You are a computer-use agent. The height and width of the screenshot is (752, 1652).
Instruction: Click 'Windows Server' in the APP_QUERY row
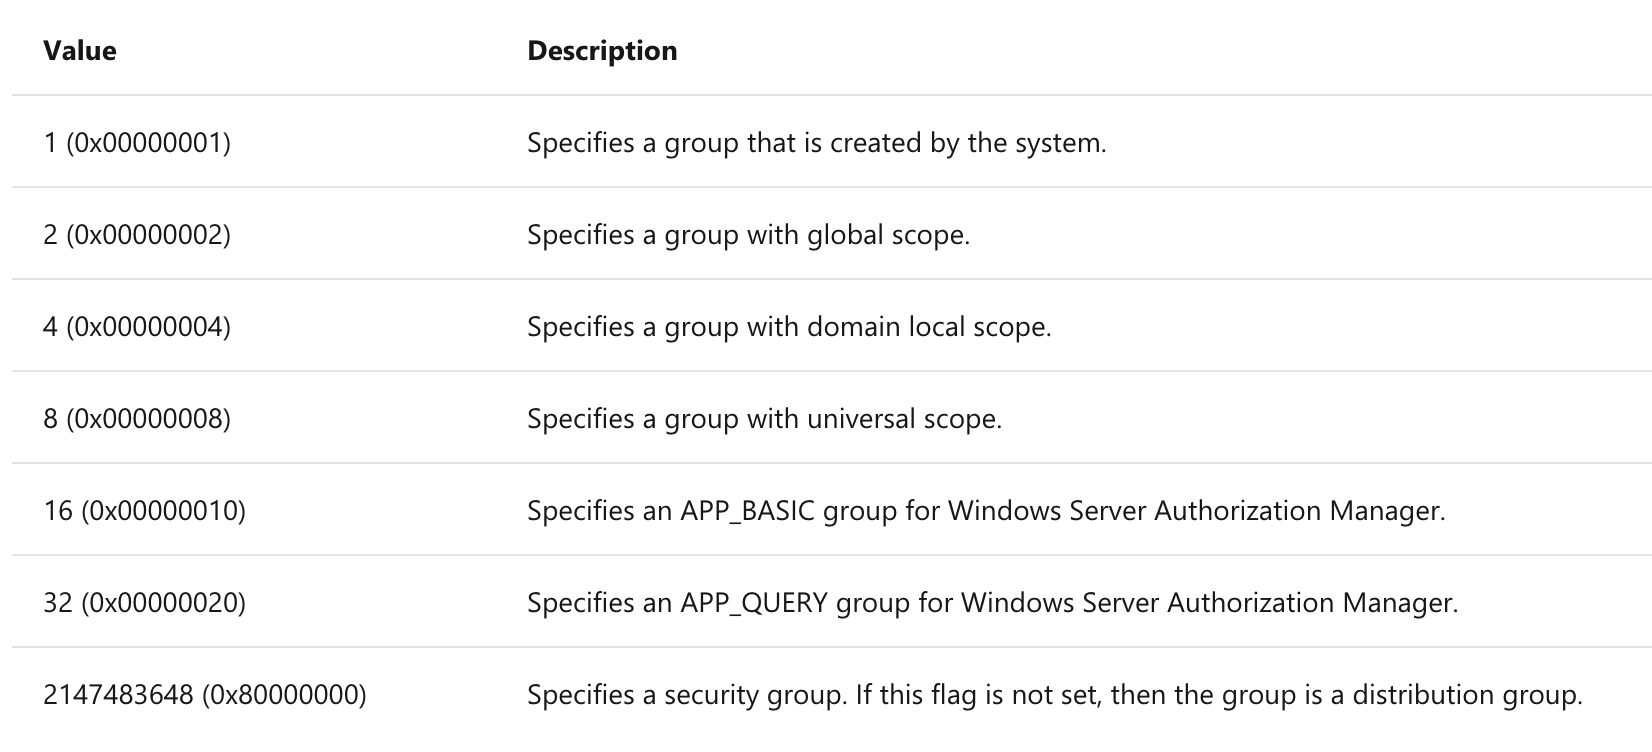(1048, 603)
